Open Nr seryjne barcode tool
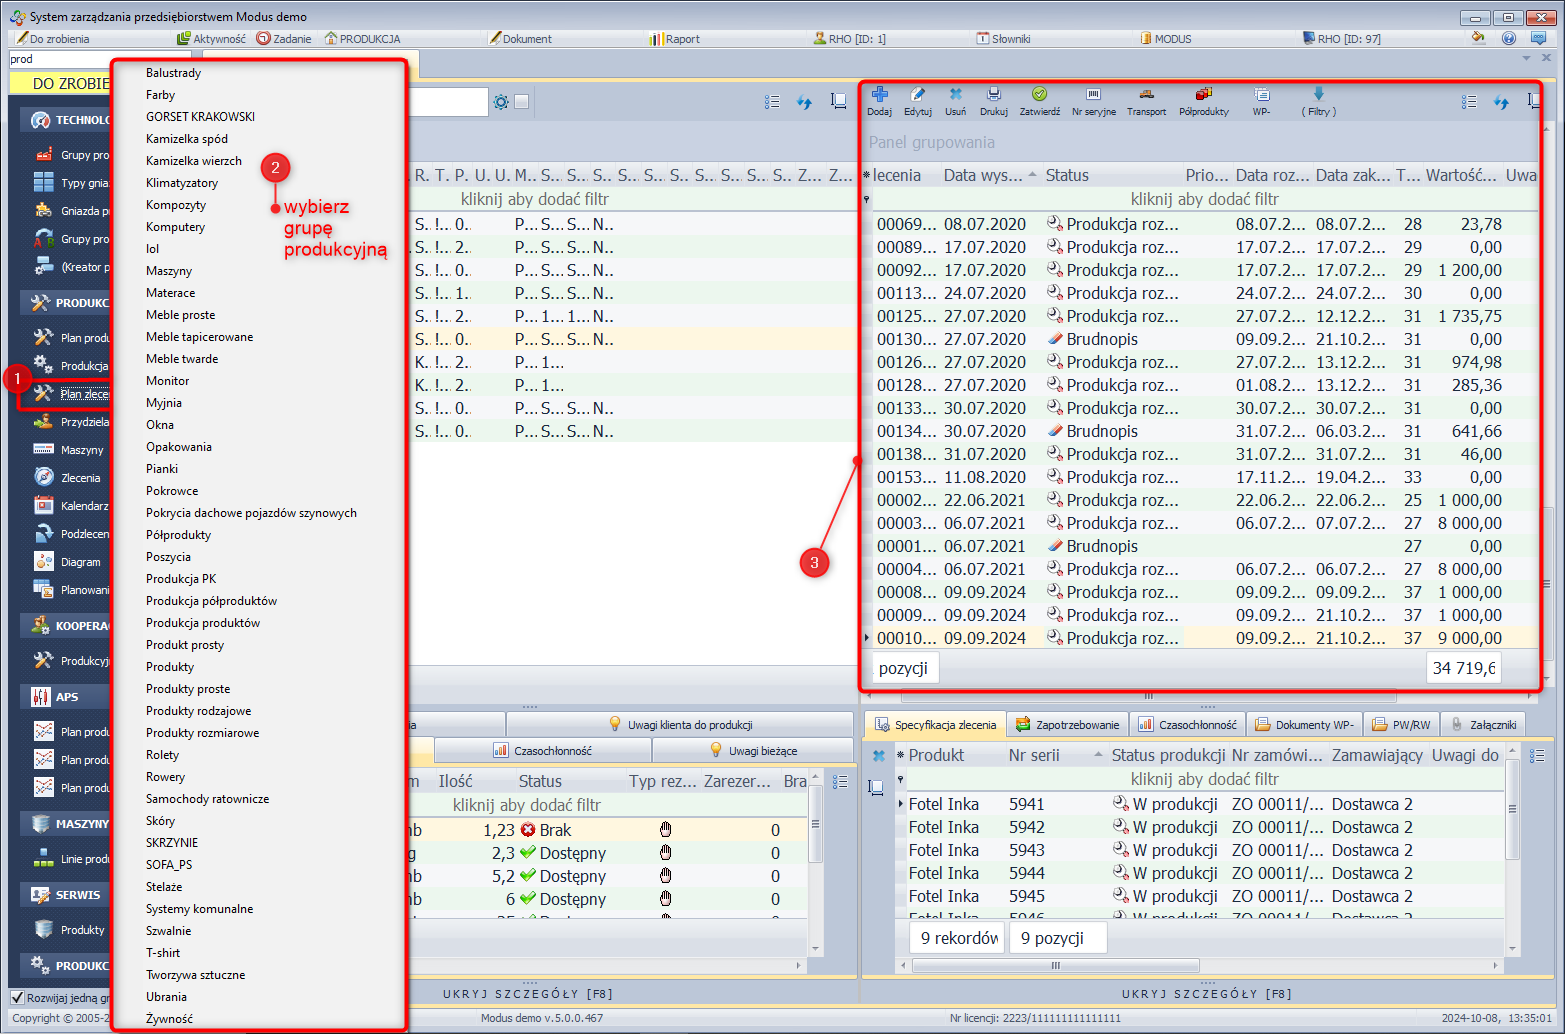Image resolution: width=1565 pixels, height=1034 pixels. (x=1093, y=95)
